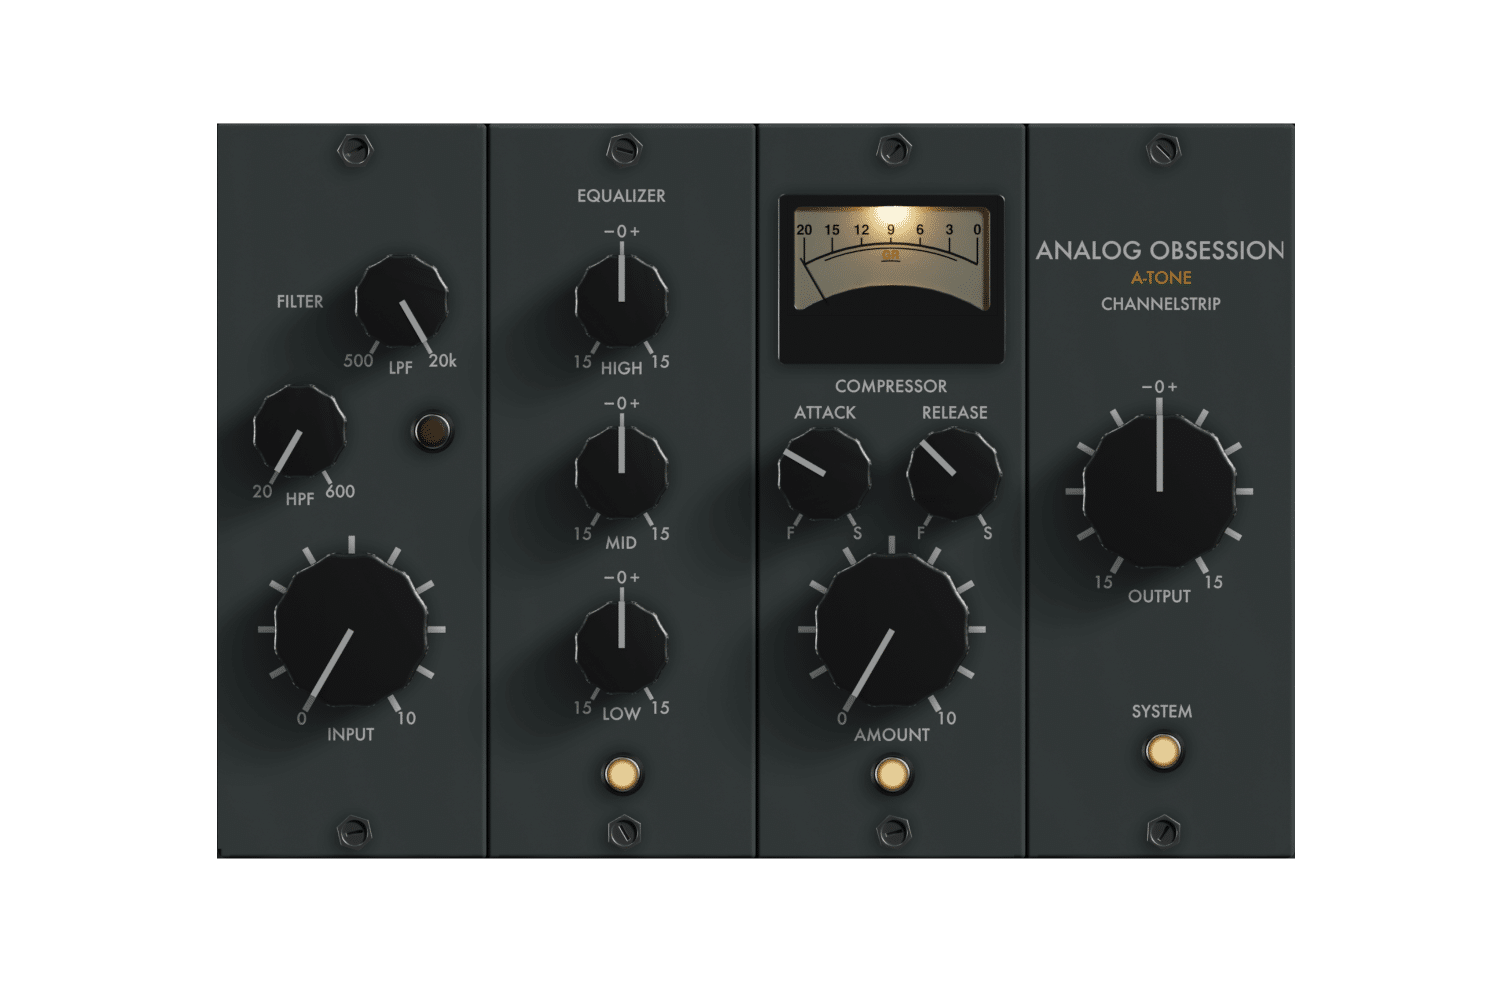The height and width of the screenshot is (982, 1512).
Task: Click the orange A-TONE label
Action: (x=1161, y=278)
